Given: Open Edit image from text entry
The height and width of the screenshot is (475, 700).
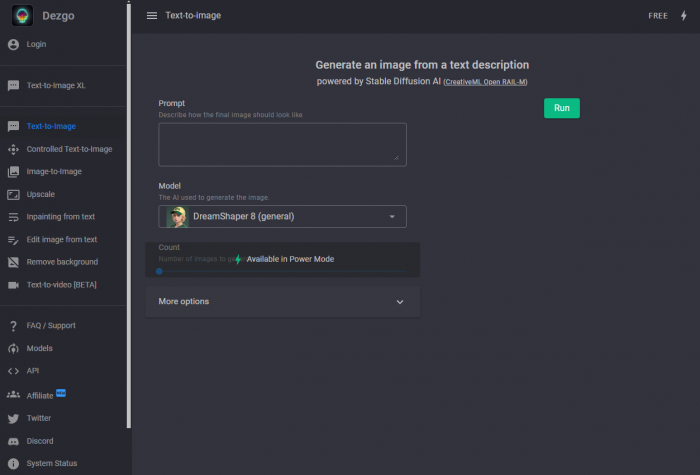Looking at the screenshot, I should point(62,239).
